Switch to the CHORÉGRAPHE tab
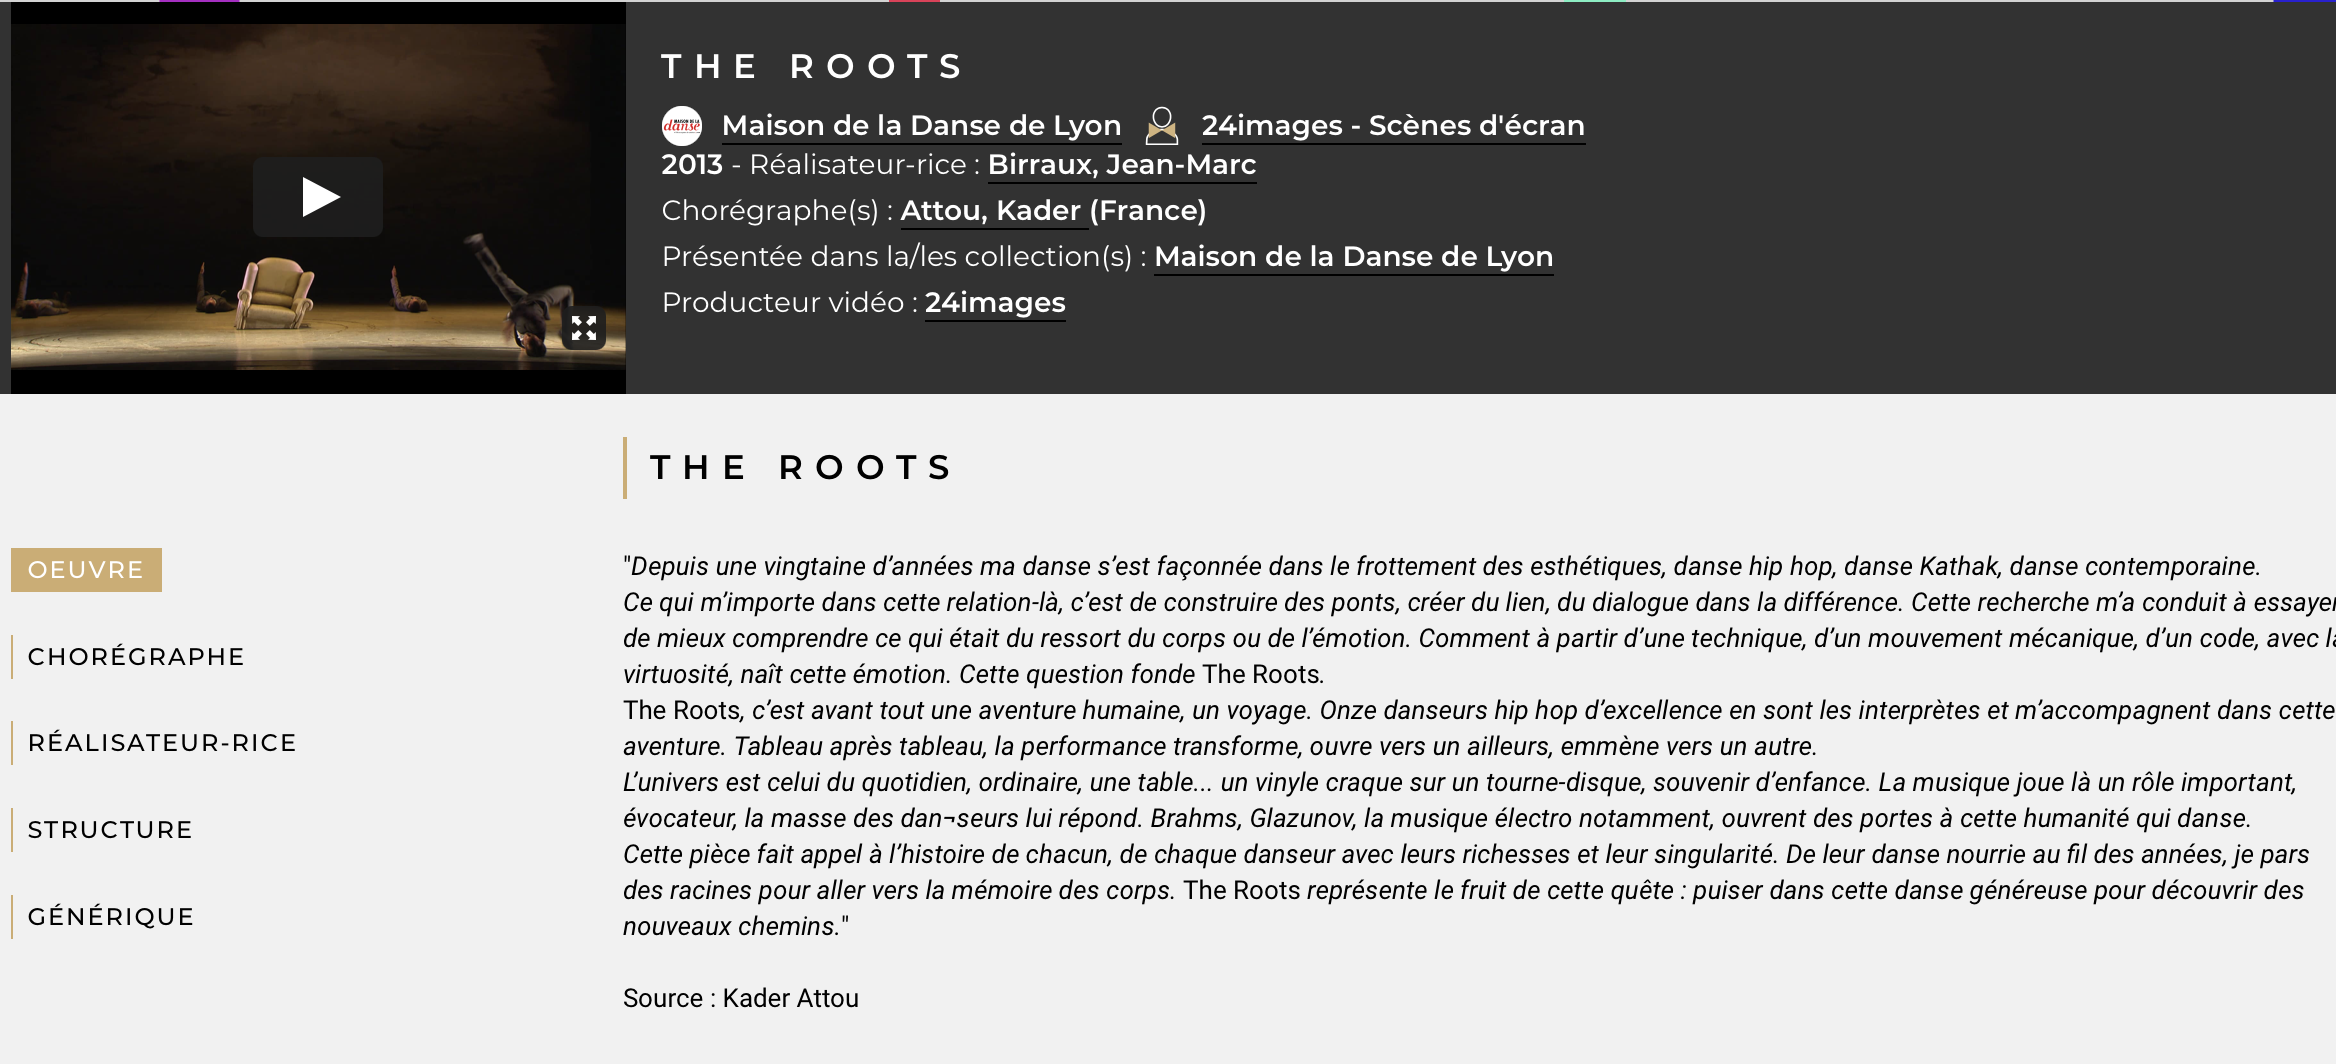This screenshot has height=1064, width=2336. coord(136,657)
